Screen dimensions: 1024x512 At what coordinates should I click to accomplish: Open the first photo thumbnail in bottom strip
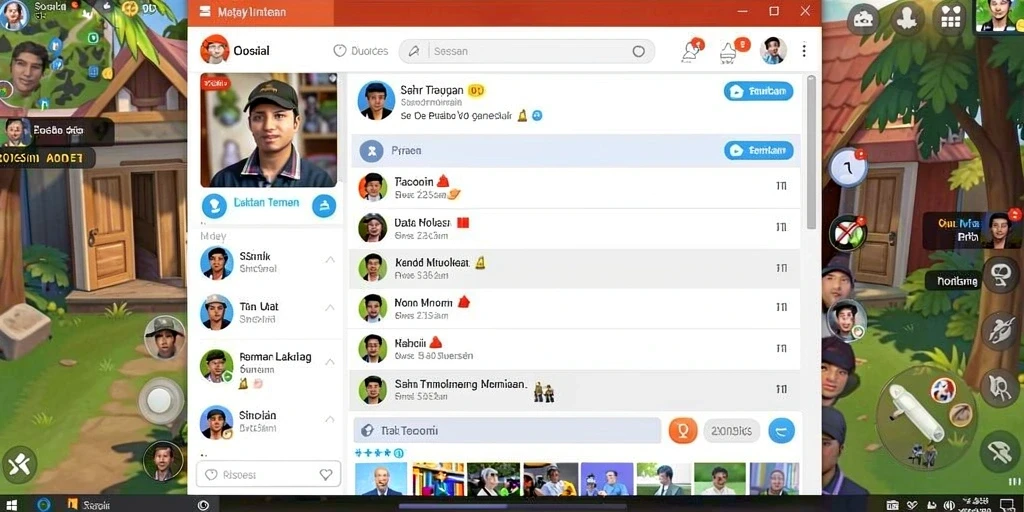click(381, 479)
